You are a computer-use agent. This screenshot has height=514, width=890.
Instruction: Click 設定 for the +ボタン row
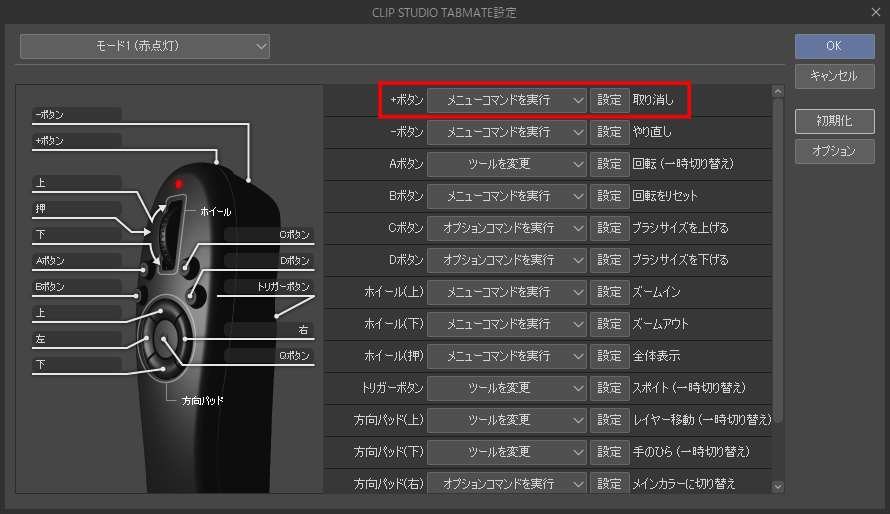(x=610, y=100)
